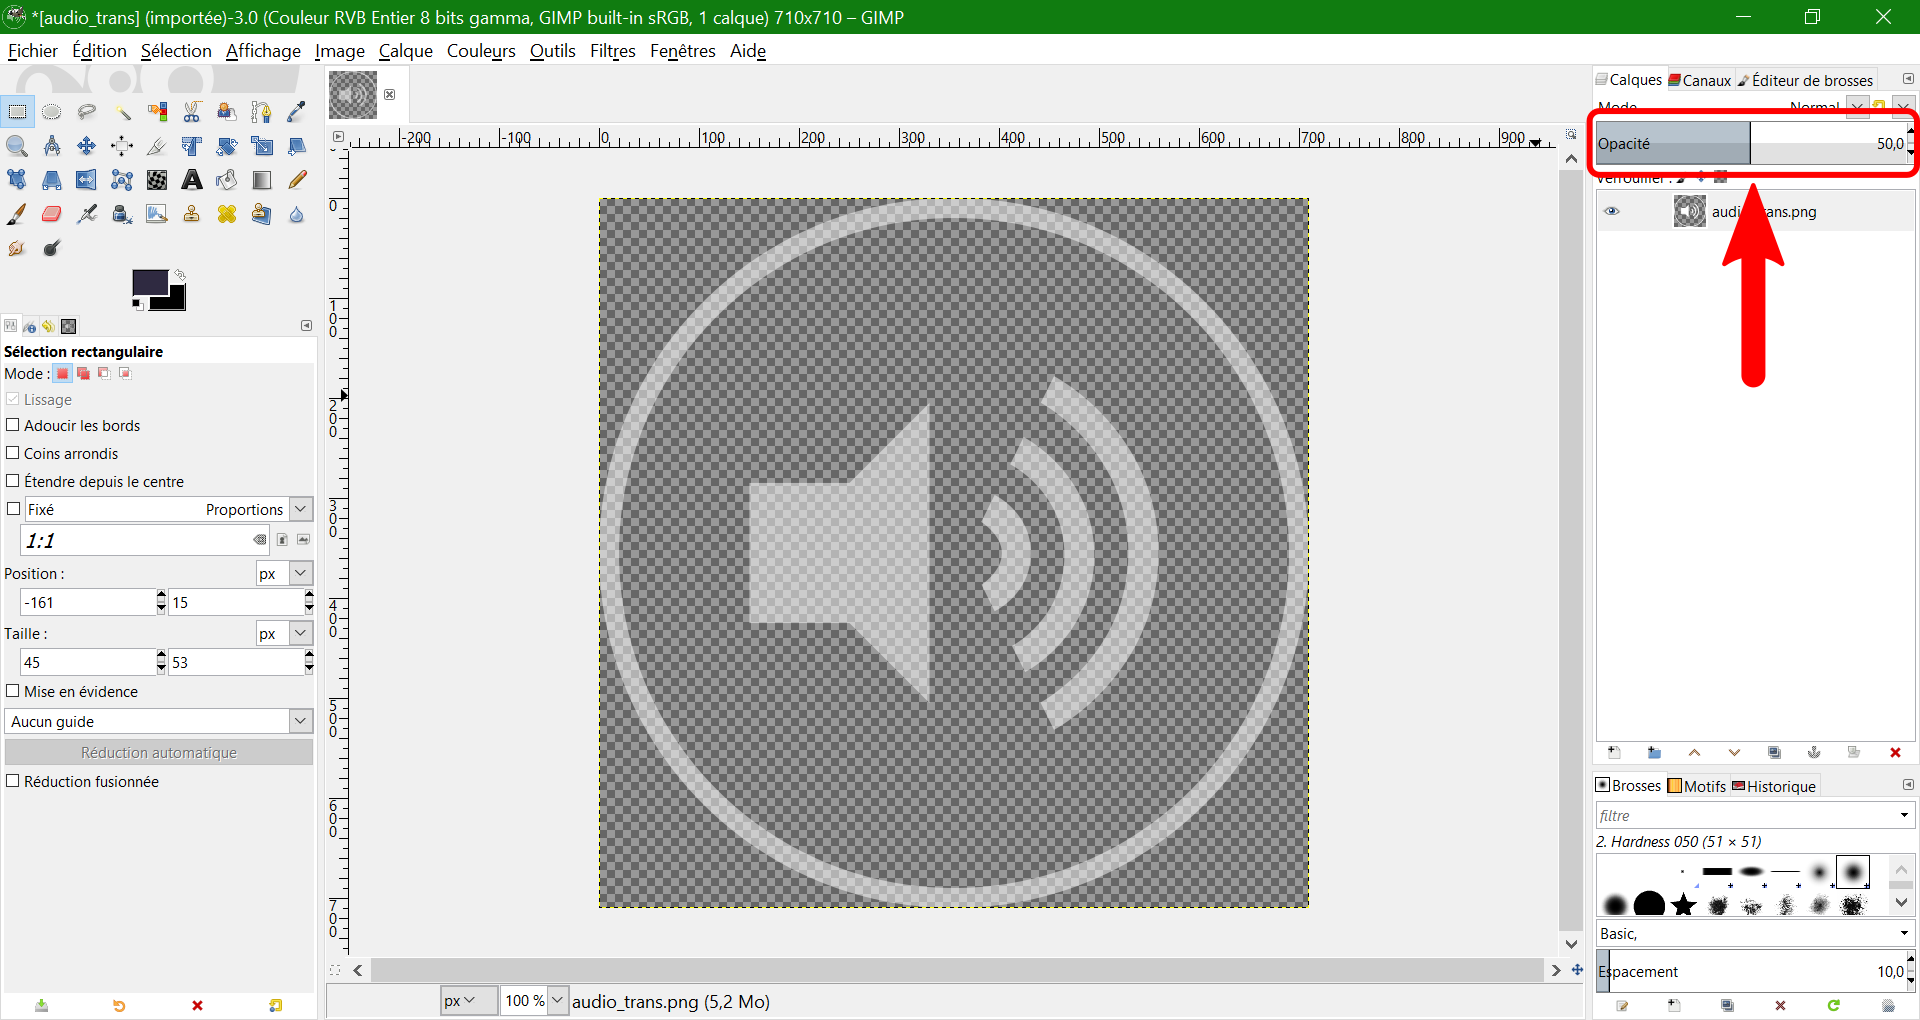1920x1020 pixels.
Task: Swap foreground and background colors
Action: (180, 274)
